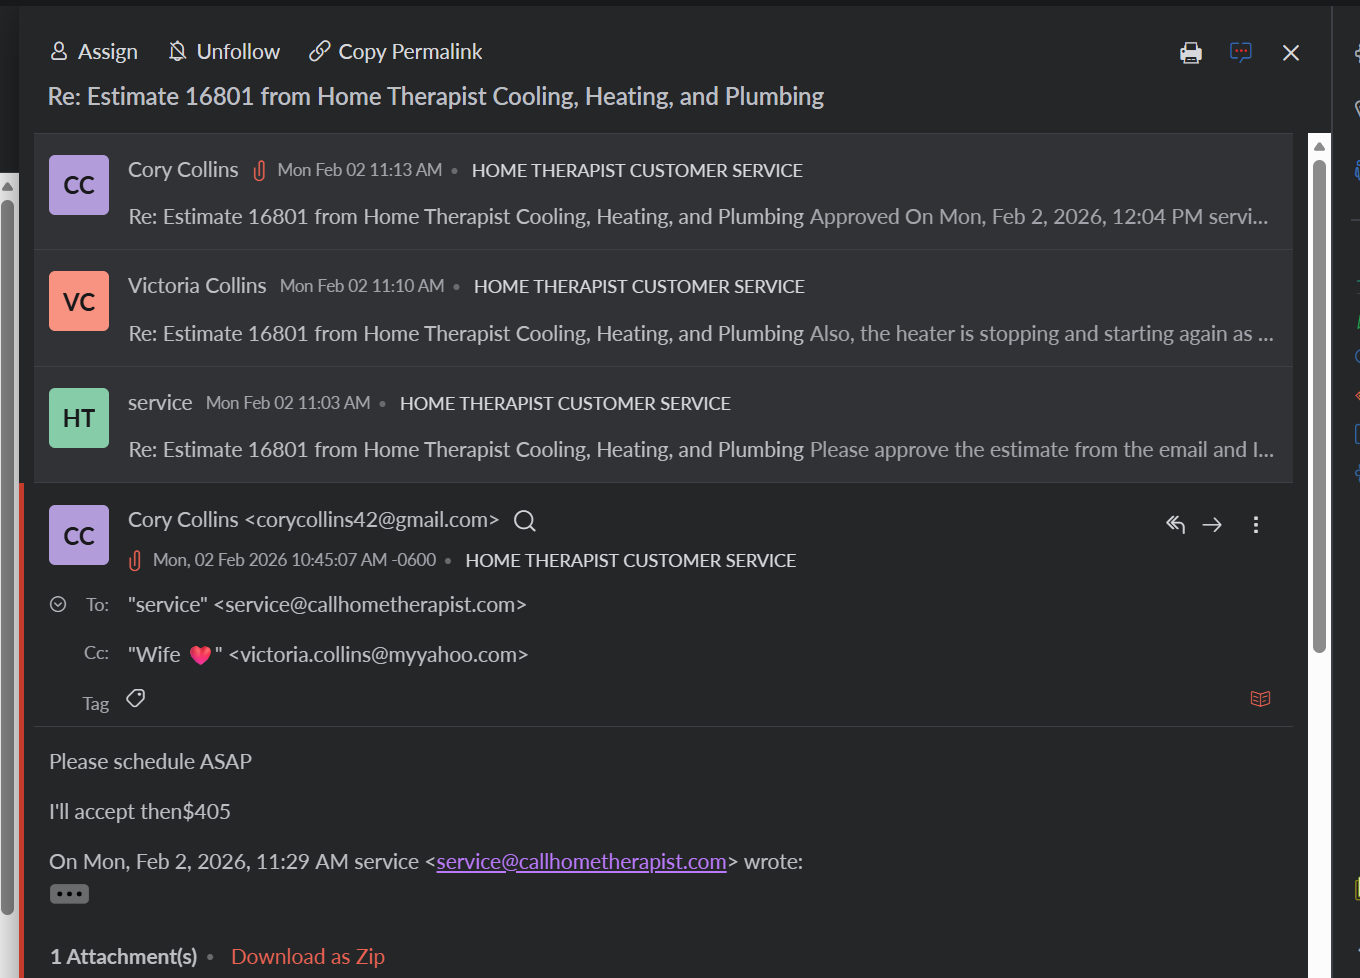Close the ticket detail panel

pos(1291,53)
